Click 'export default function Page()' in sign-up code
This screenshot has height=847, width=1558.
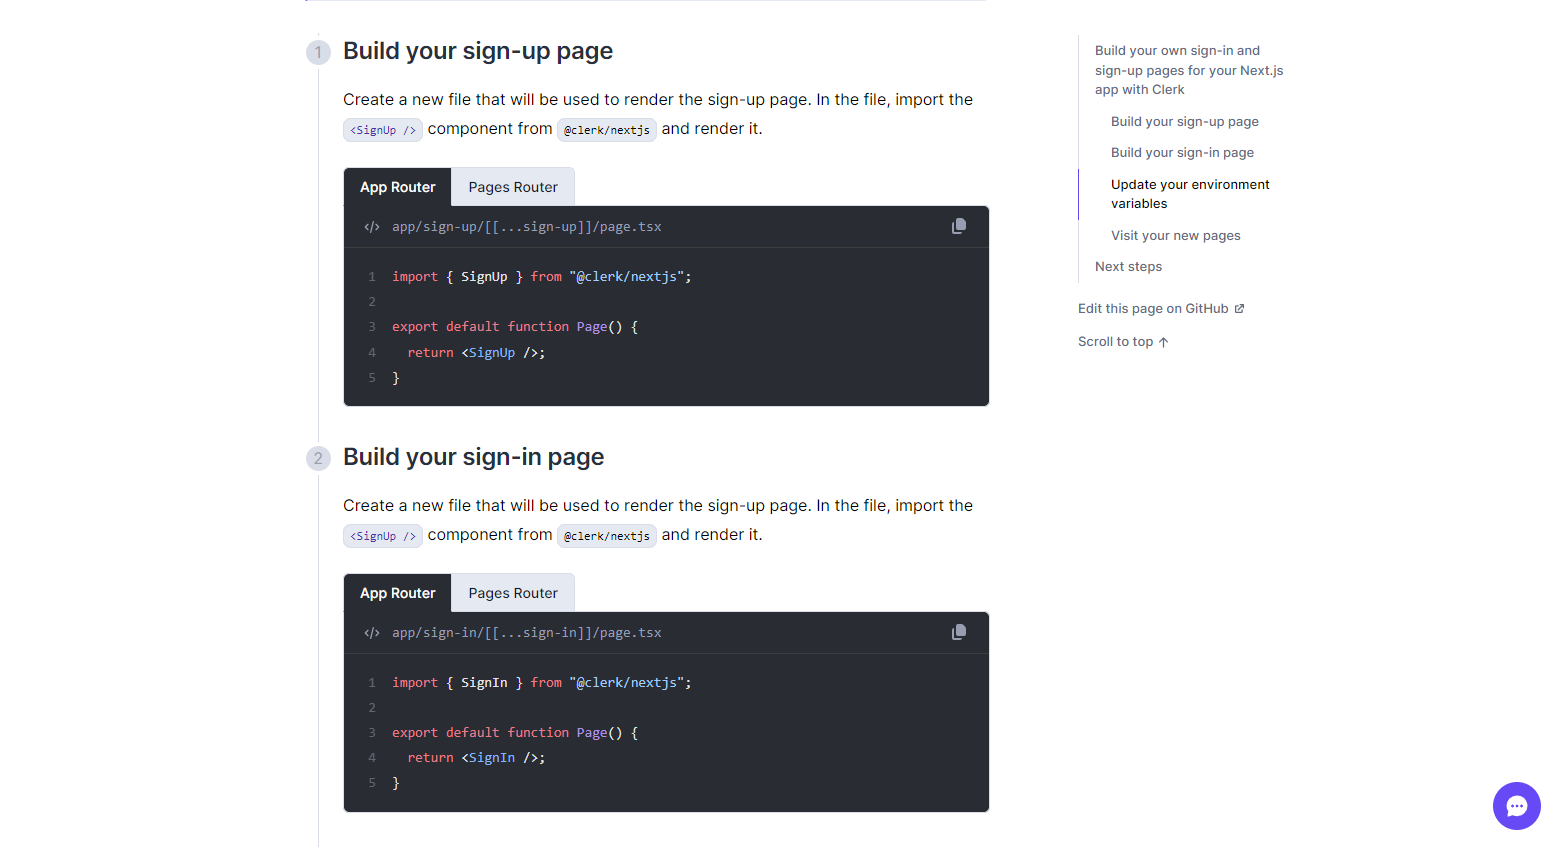click(515, 327)
